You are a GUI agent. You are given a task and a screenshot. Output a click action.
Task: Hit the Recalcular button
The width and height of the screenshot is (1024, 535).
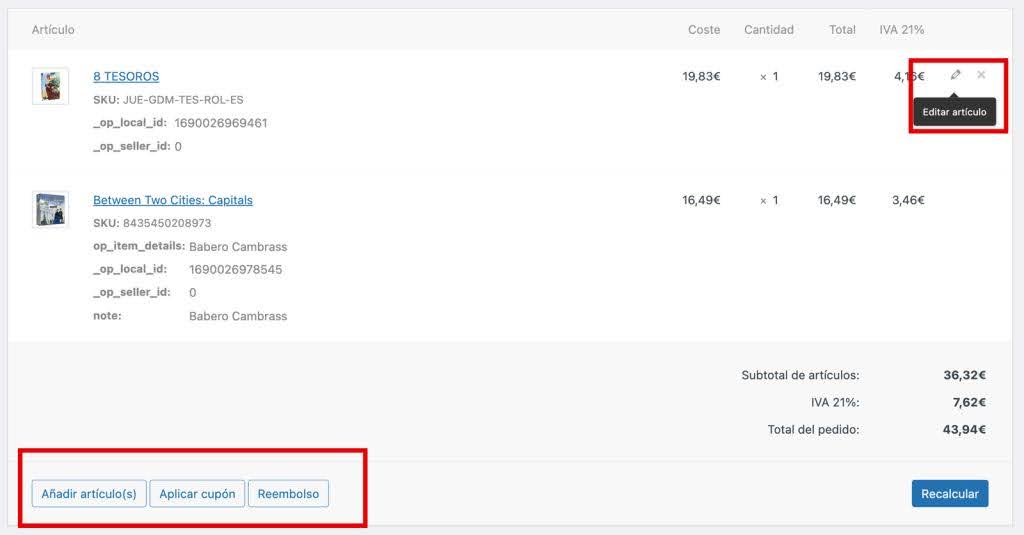pyautogui.click(x=949, y=494)
